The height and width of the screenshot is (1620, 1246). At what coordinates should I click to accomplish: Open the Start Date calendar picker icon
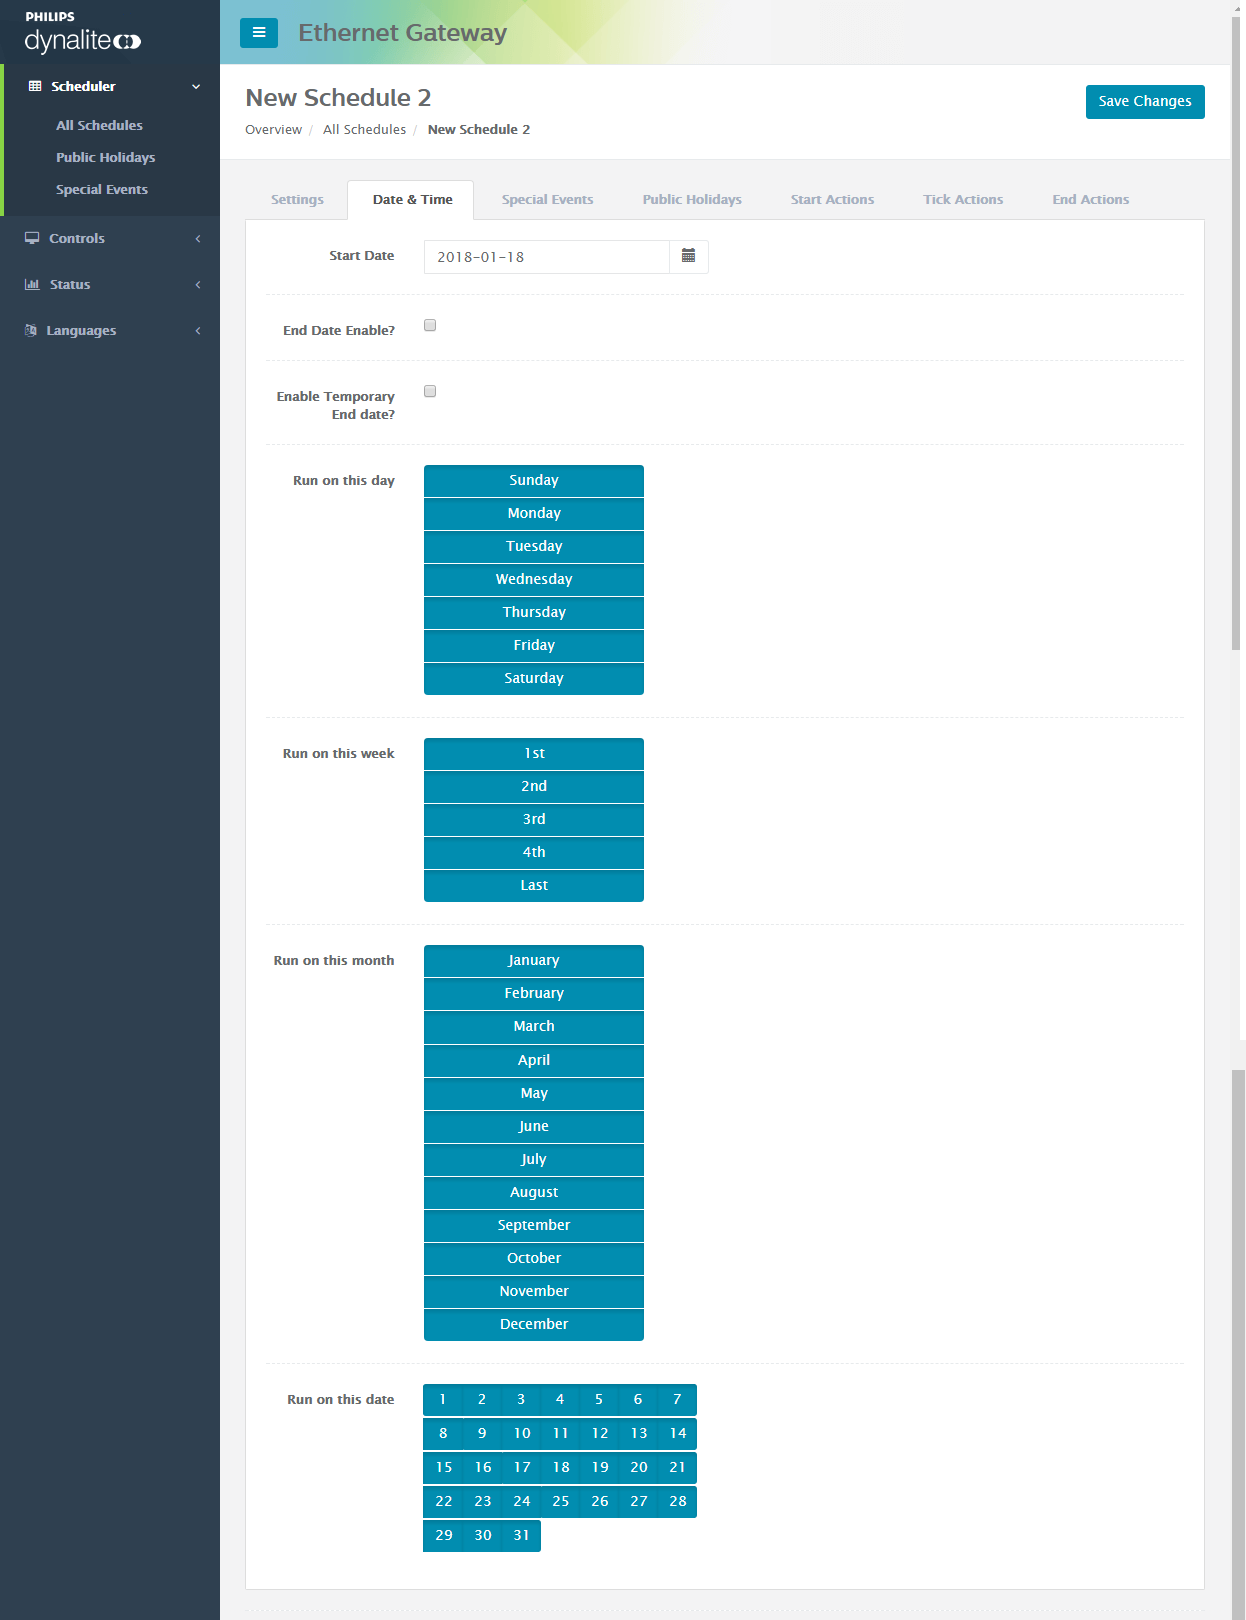click(688, 257)
